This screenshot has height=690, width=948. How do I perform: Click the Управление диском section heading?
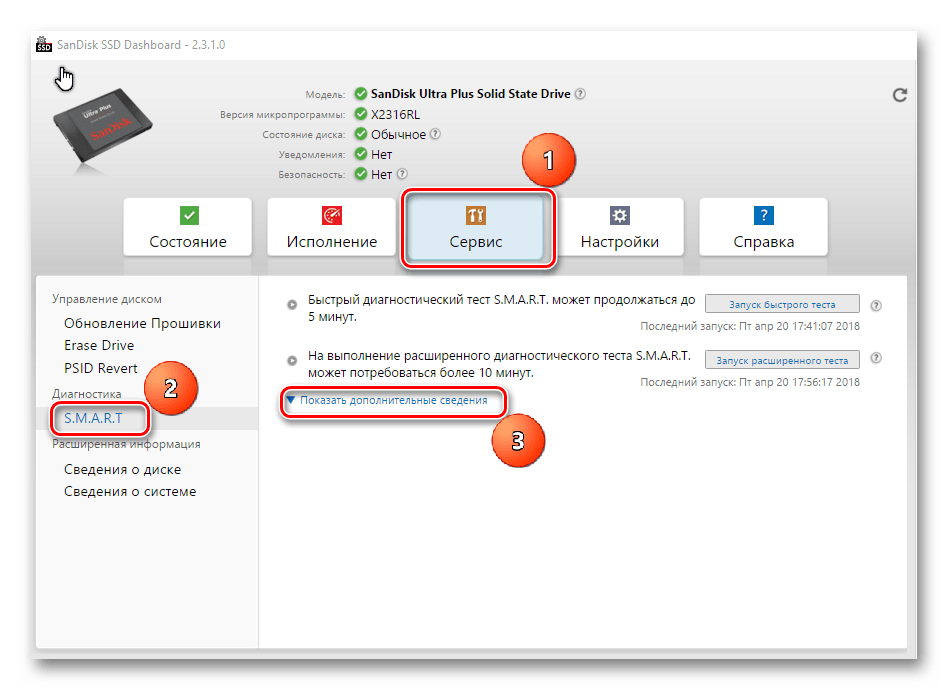[x=107, y=299]
